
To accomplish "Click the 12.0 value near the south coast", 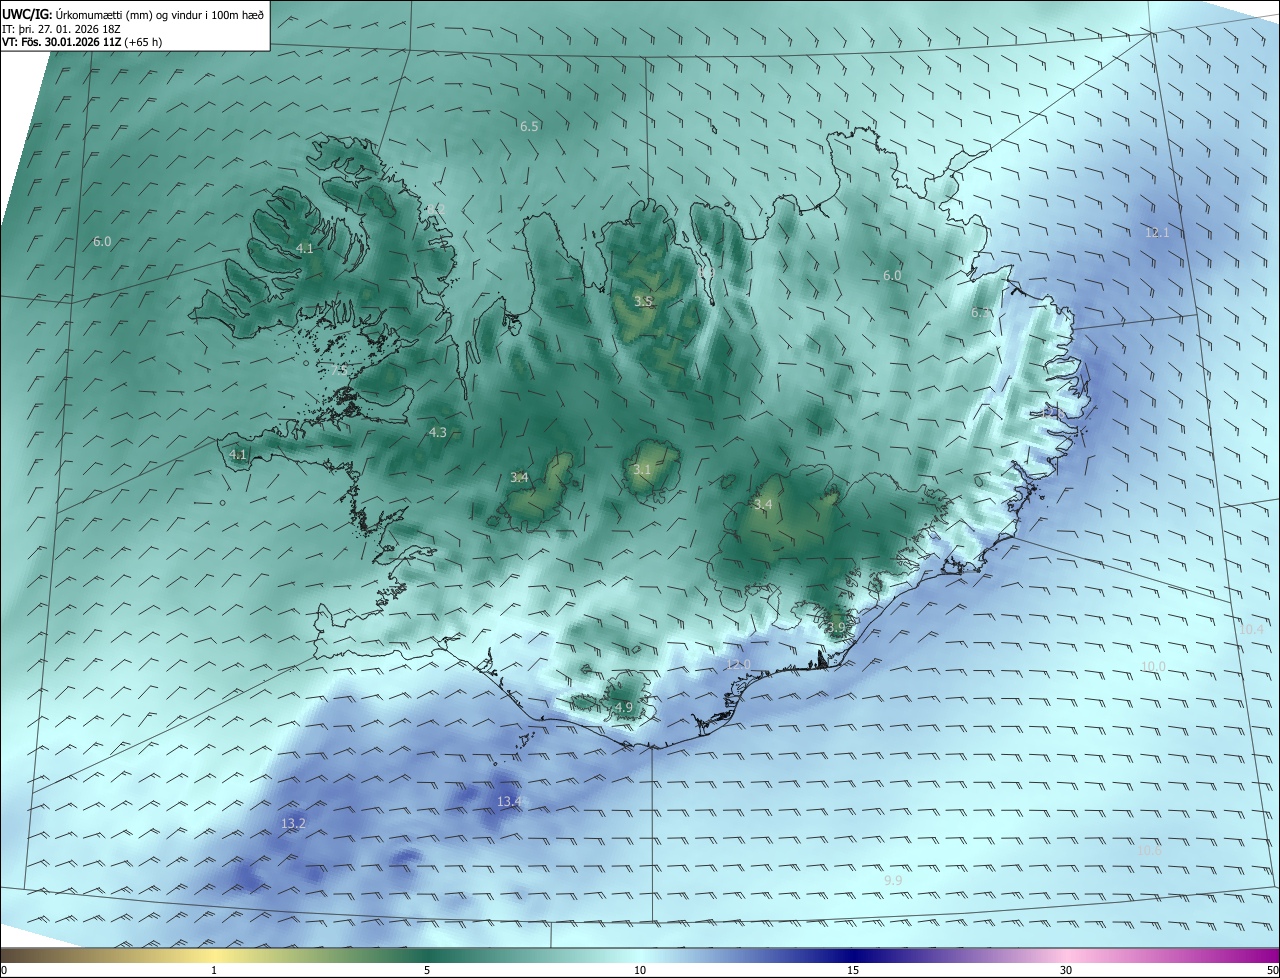I will coord(737,665).
